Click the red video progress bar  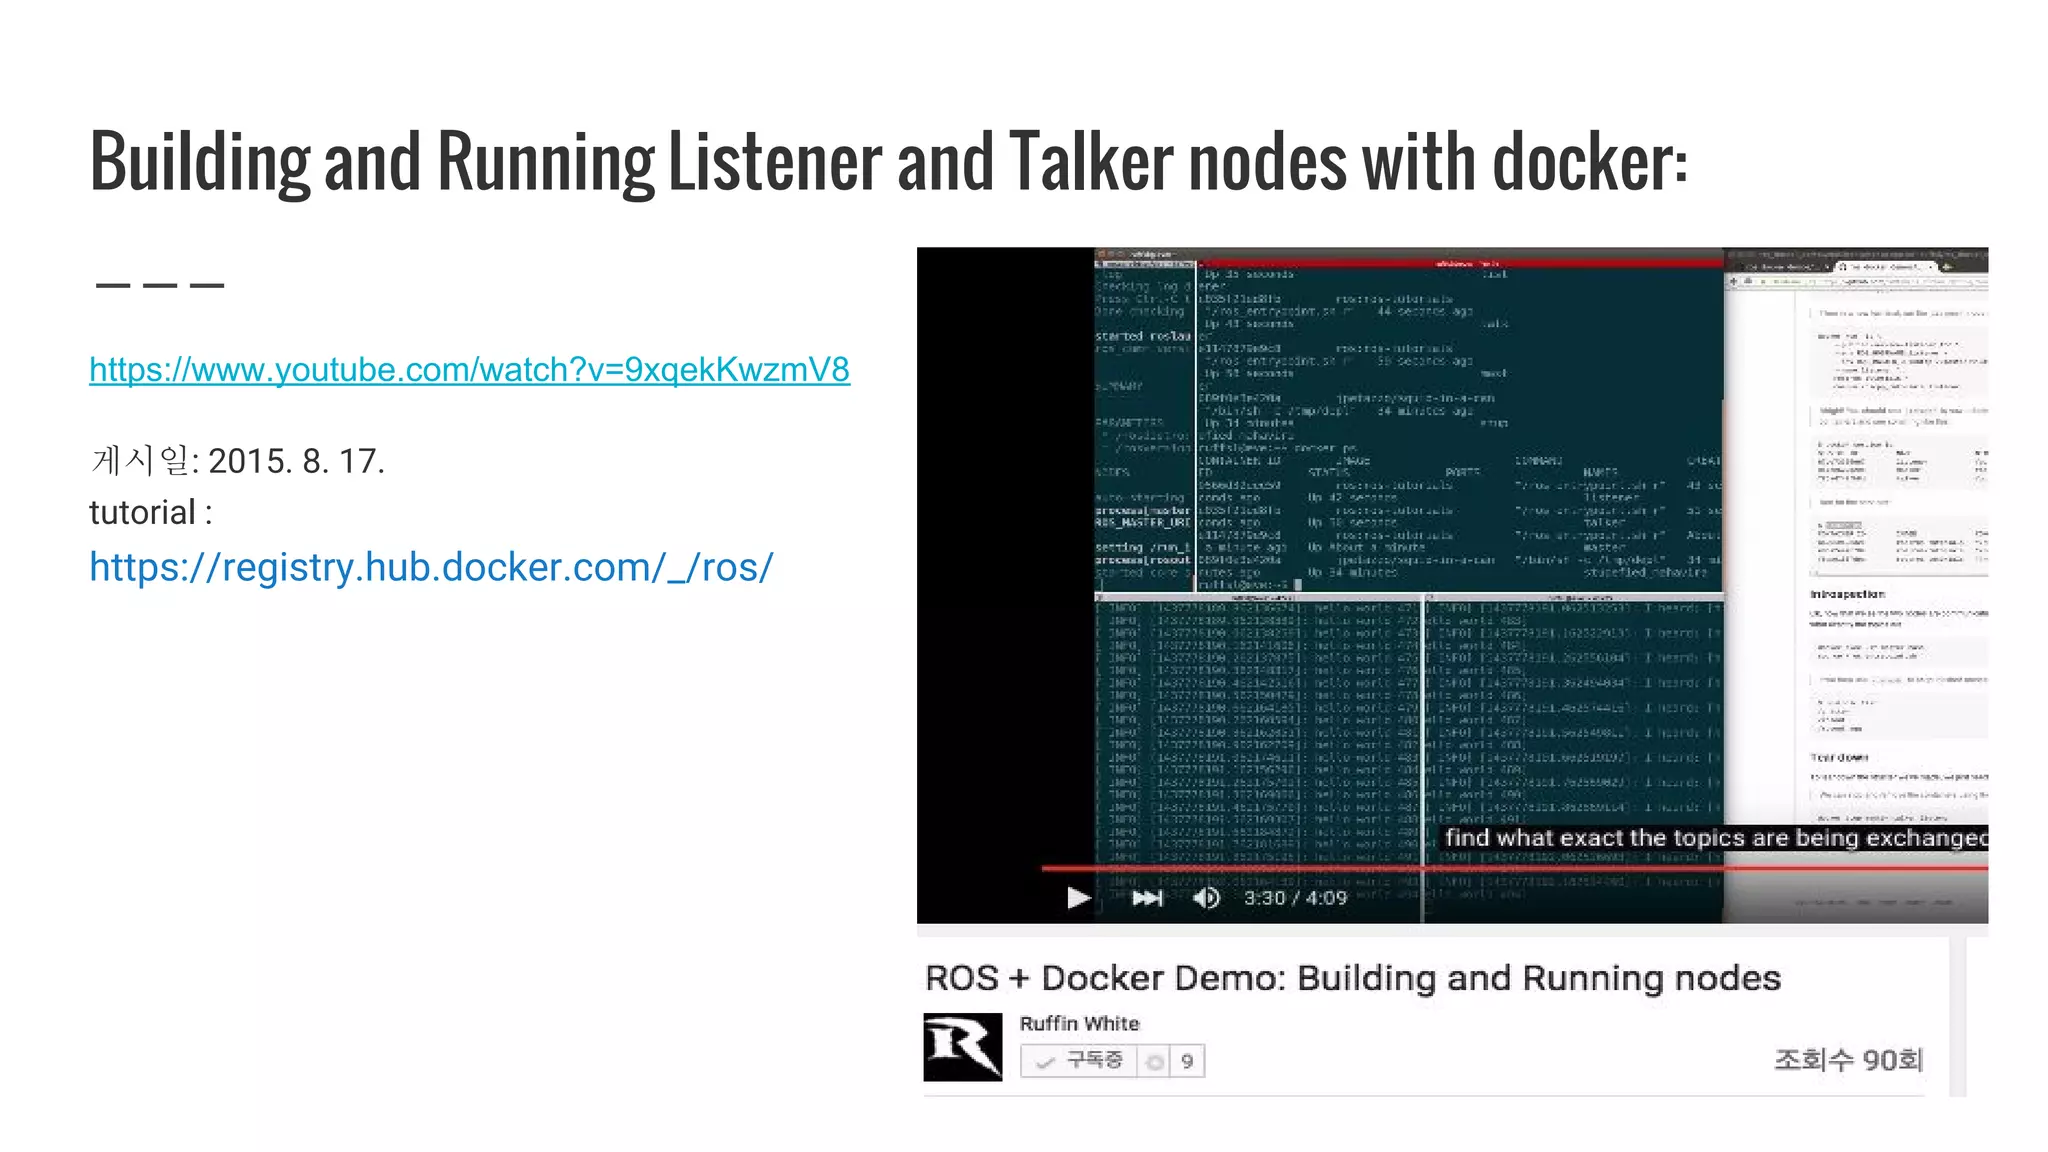coord(1514,868)
